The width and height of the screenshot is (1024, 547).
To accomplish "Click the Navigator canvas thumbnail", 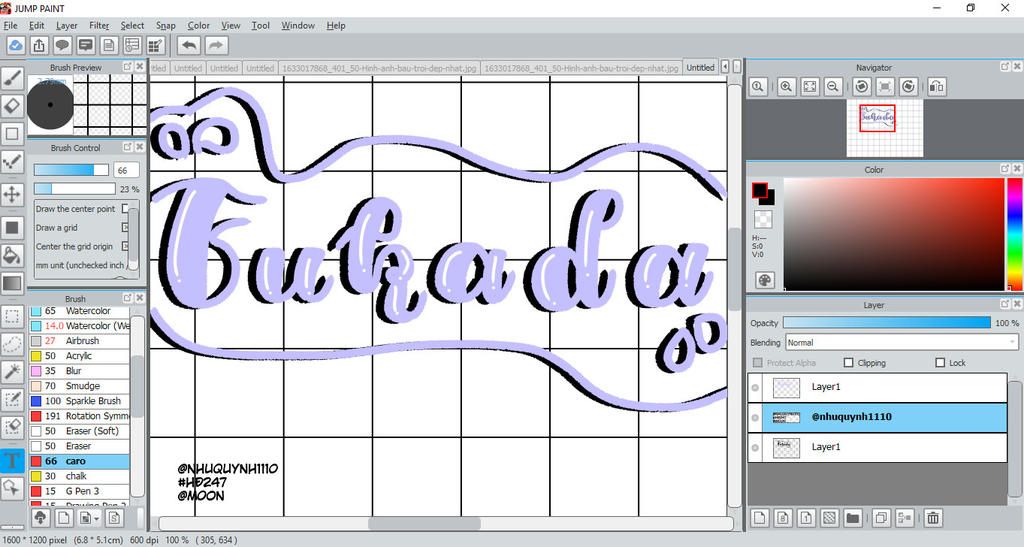I will (884, 128).
